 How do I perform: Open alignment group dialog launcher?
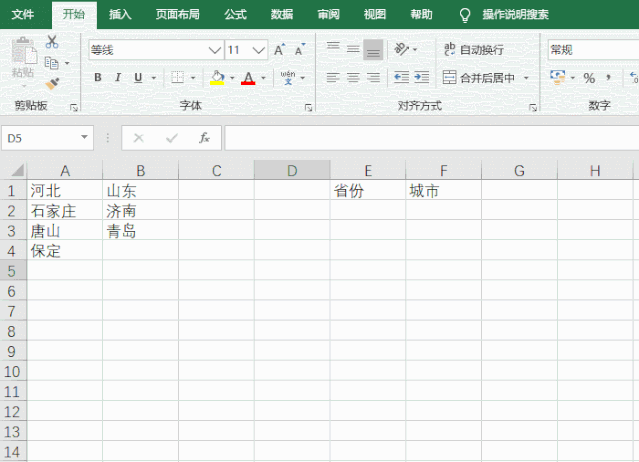click(533, 108)
